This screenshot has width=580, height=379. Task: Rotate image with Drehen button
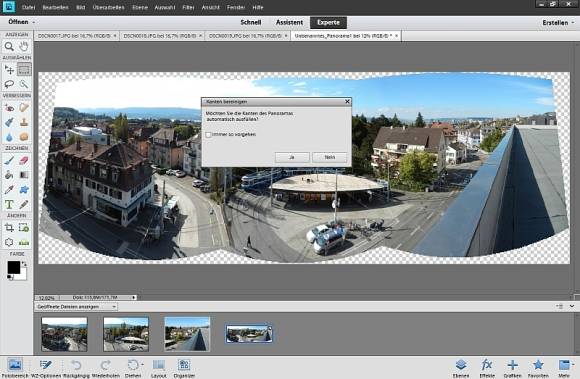tap(132, 368)
